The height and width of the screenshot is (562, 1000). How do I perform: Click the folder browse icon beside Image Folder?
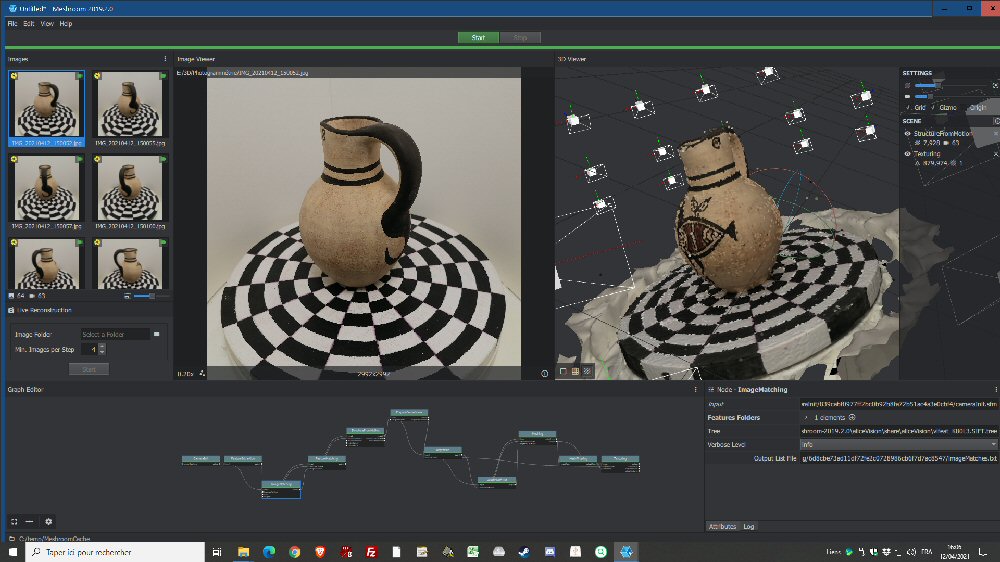tap(157, 334)
